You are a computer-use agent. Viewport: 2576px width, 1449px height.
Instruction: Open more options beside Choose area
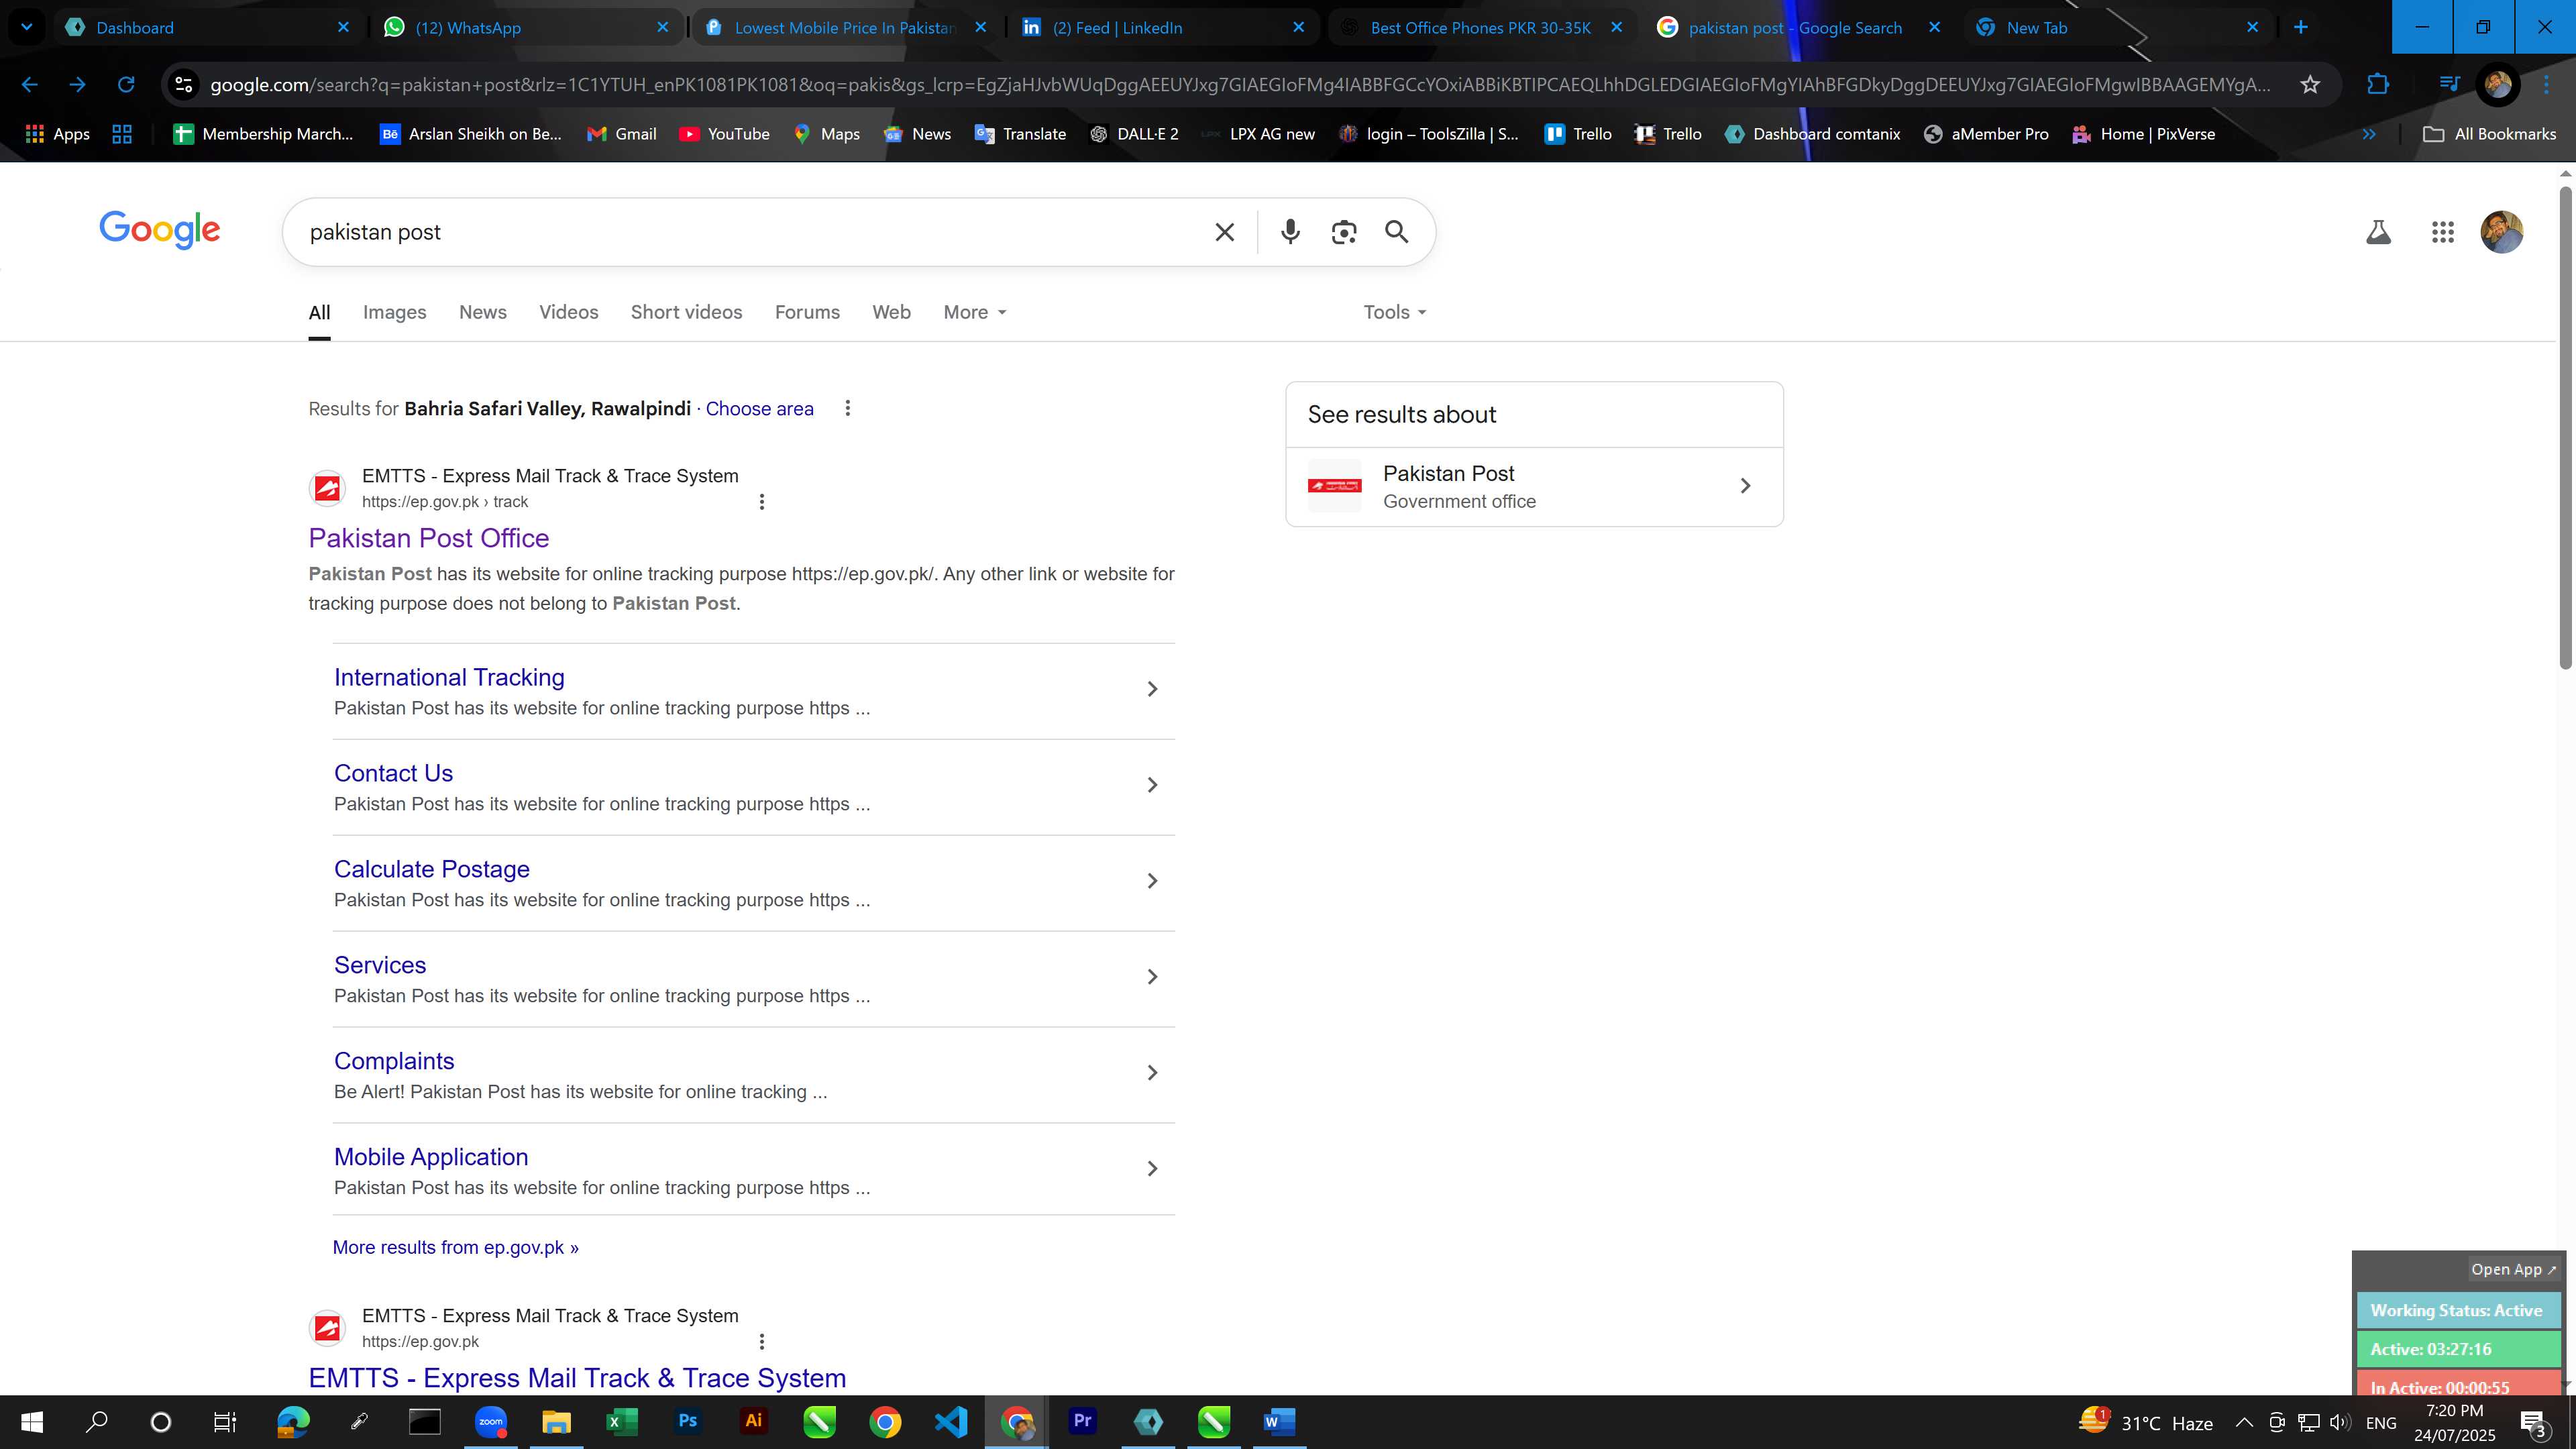847,408
